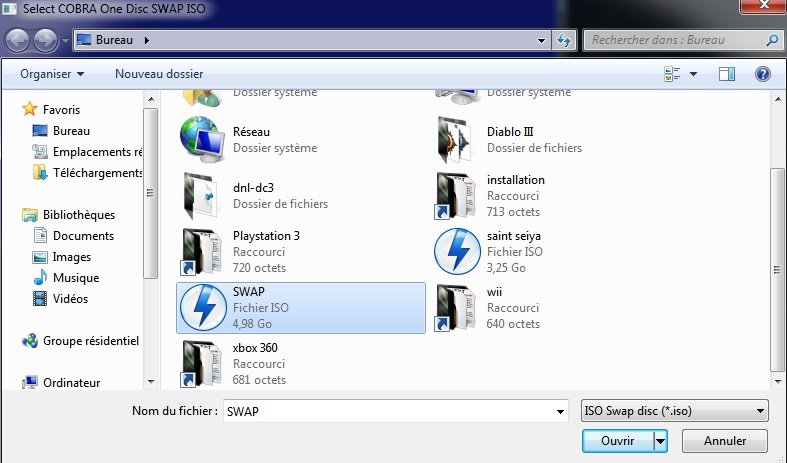Open the Diablo III folder icon

[457, 139]
